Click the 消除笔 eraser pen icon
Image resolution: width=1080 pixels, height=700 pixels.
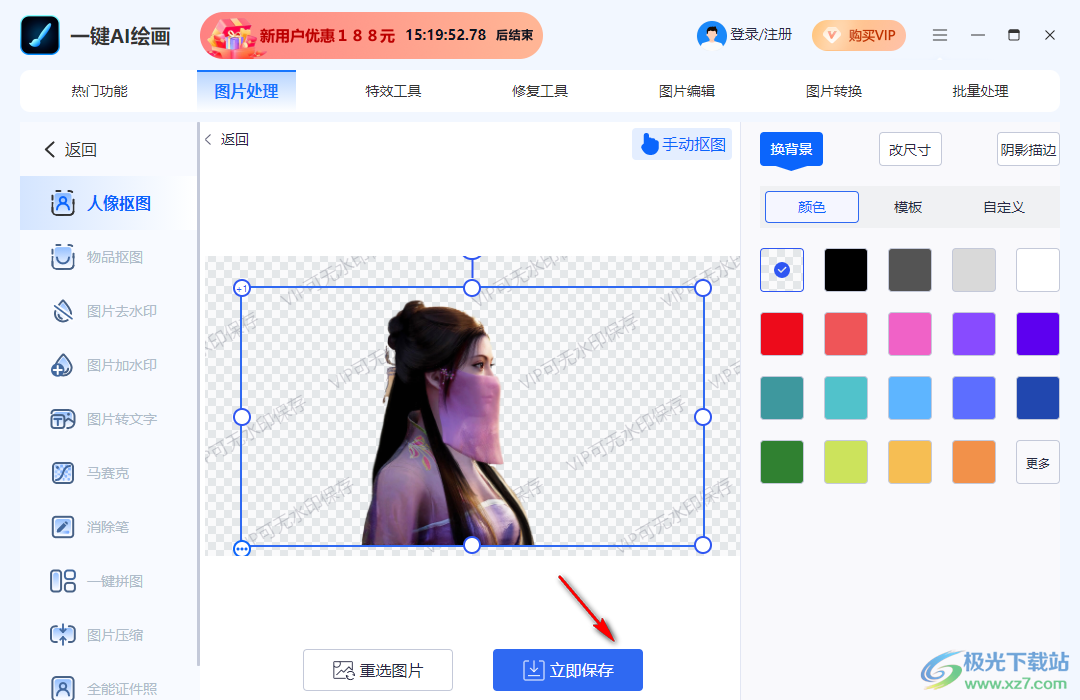(x=63, y=527)
